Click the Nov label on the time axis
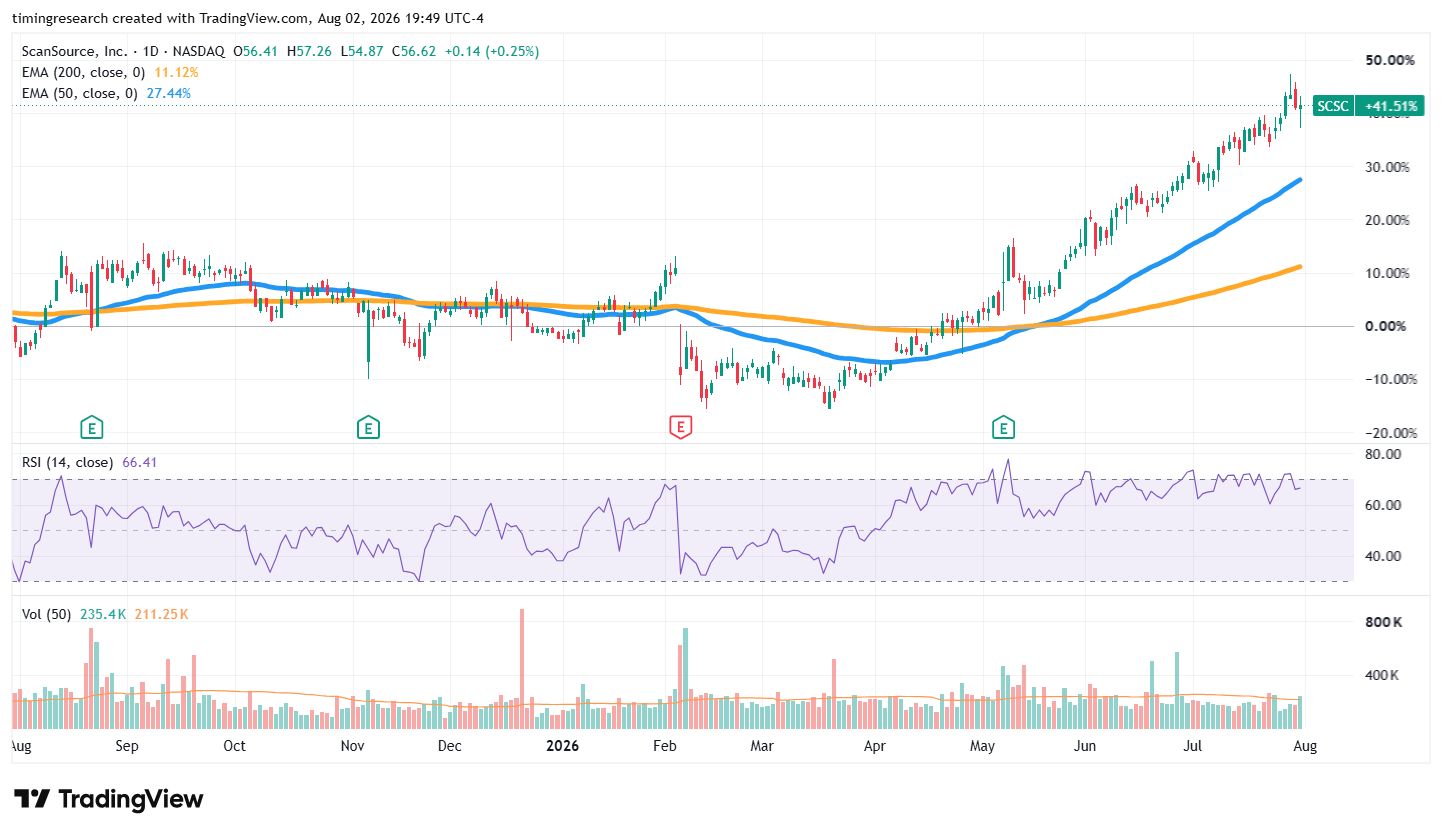Viewport: 1442px width, 835px height. tap(351, 746)
